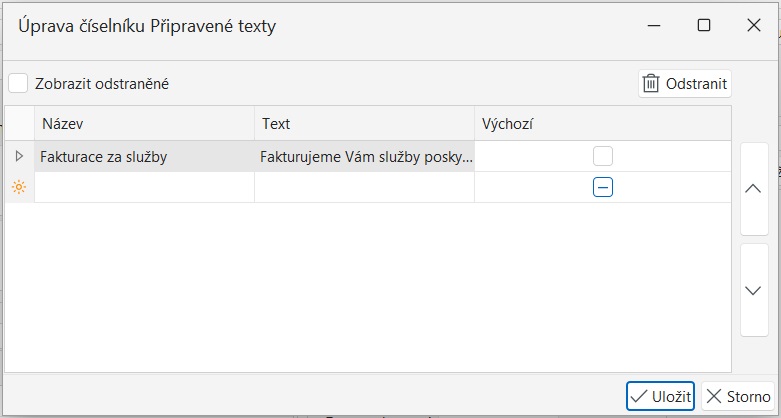Click the Text column header
This screenshot has width=781, height=418.
[x=364, y=123]
